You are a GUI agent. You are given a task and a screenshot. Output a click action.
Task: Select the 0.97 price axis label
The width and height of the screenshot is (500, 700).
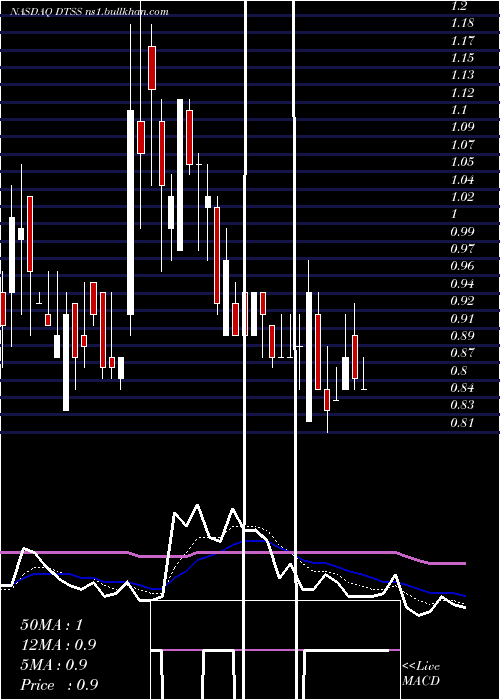pos(462,249)
